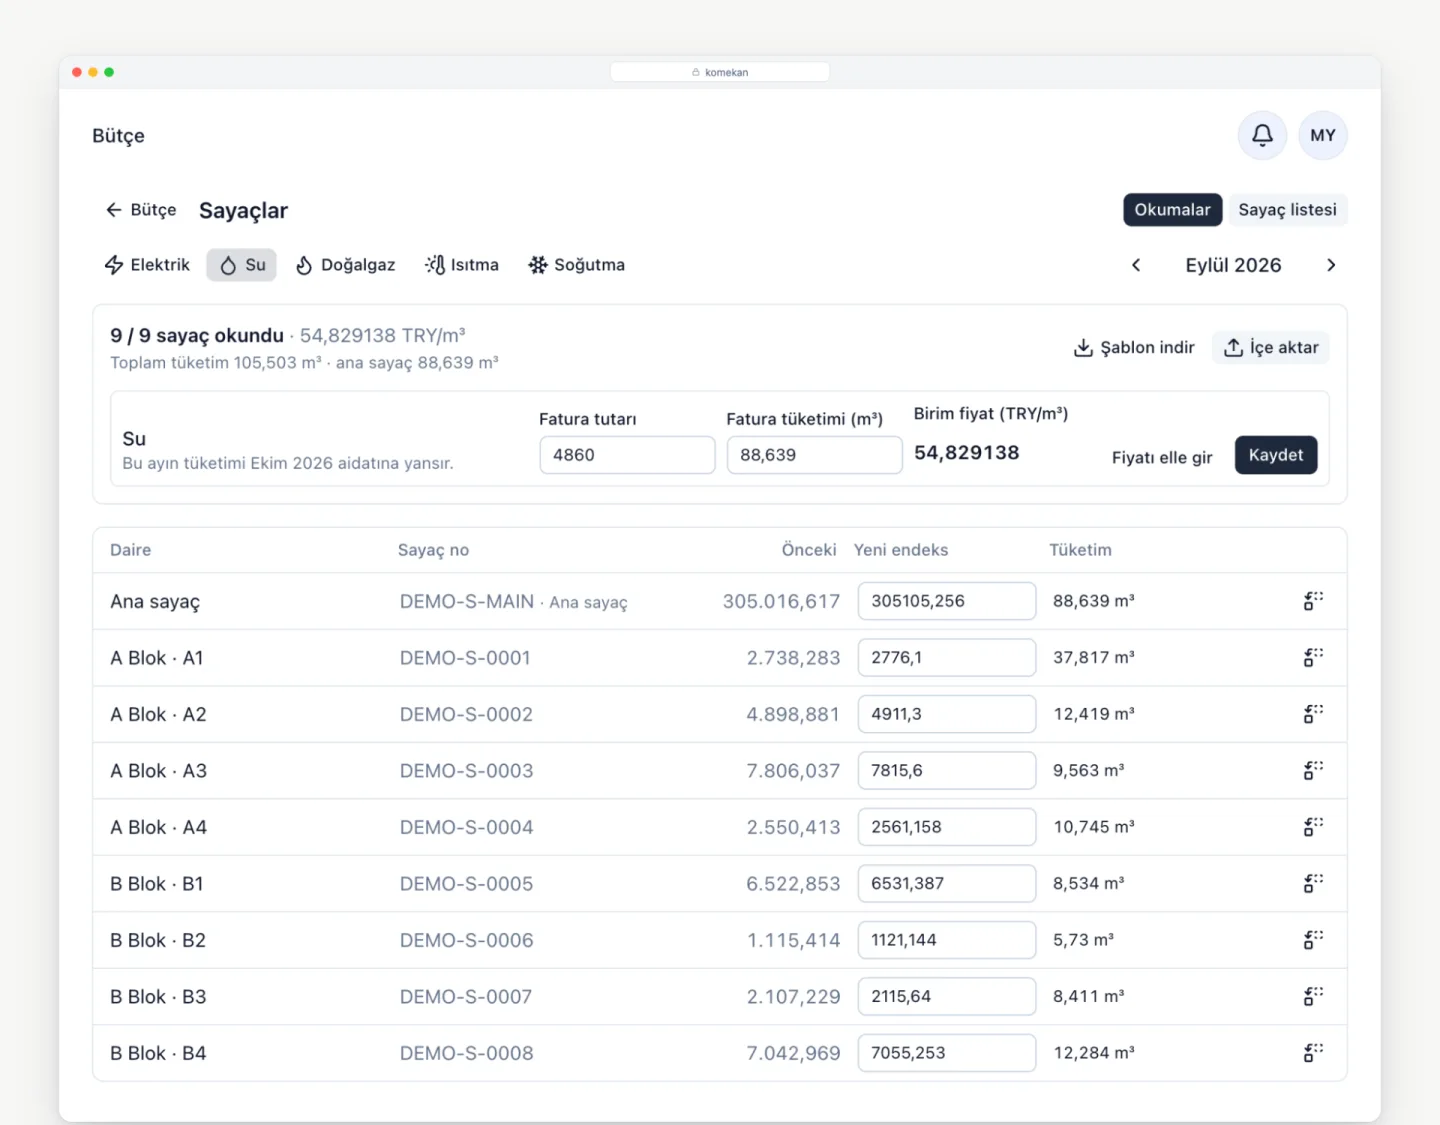Click the scan icon for A Blok · A1

(x=1313, y=657)
